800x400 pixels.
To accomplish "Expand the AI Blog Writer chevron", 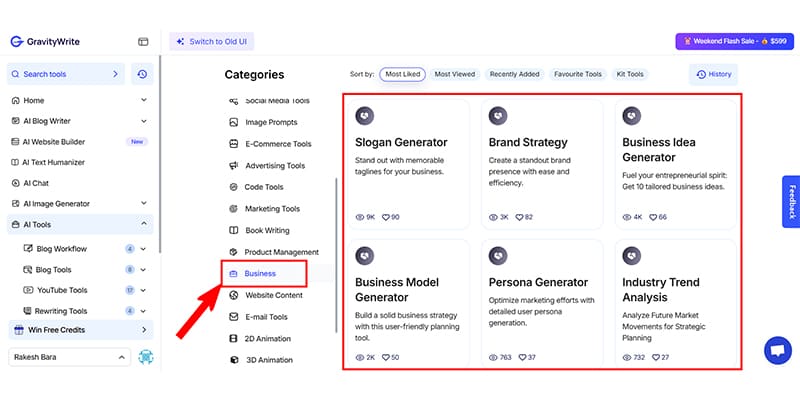I will click(143, 121).
